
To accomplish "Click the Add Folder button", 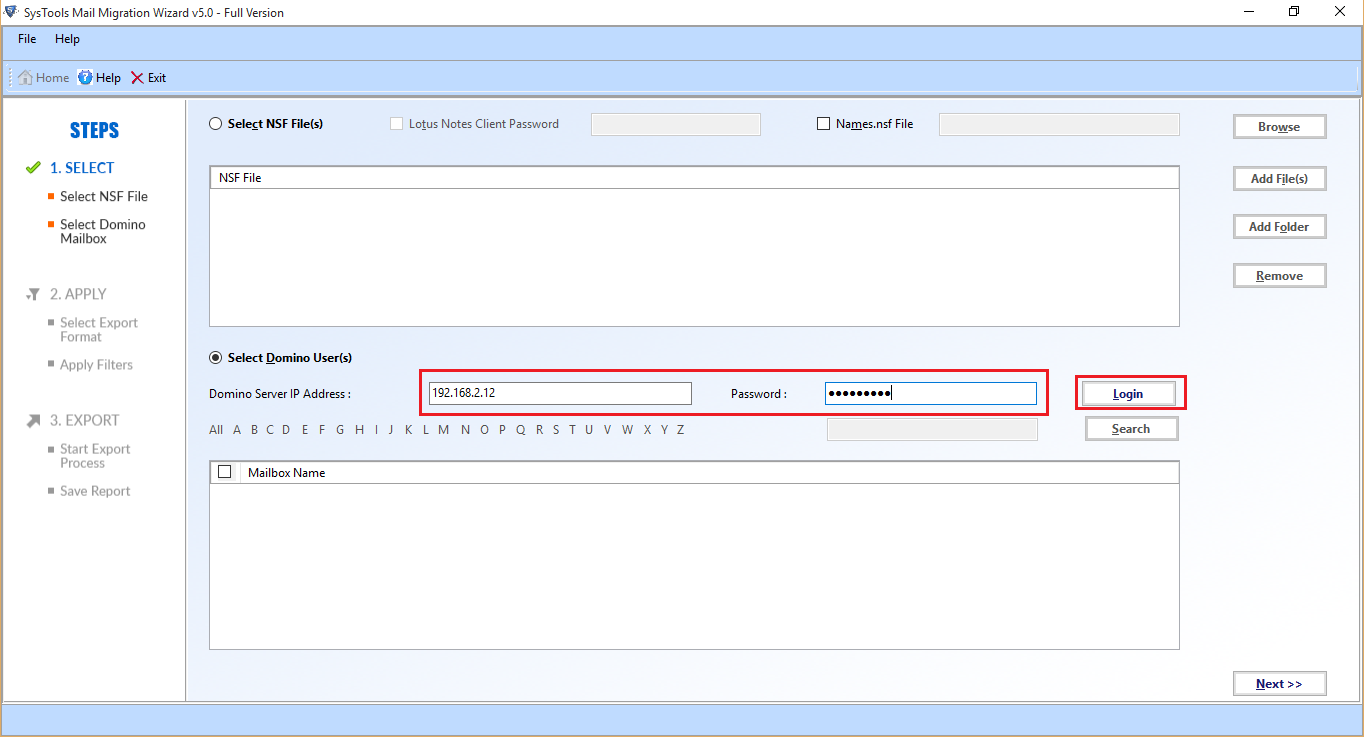I will click(1279, 227).
